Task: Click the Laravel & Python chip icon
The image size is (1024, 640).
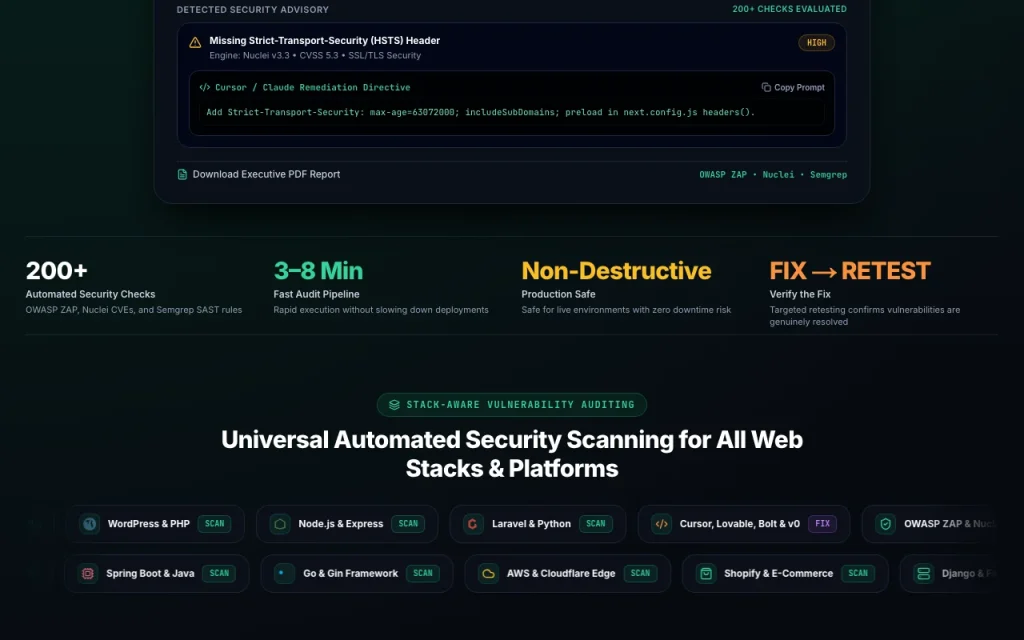Action: point(473,524)
